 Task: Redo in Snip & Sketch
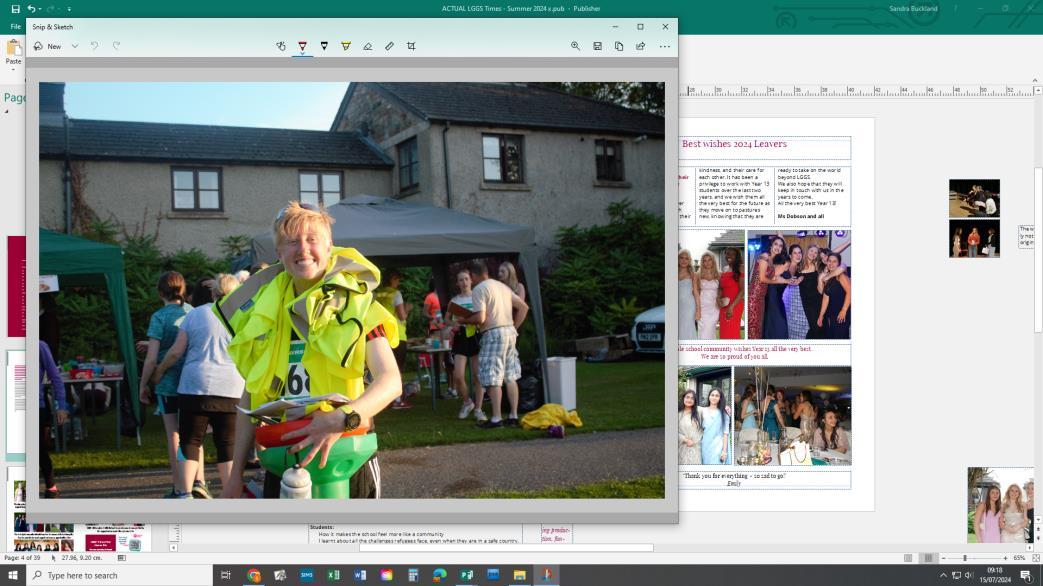pos(116,46)
